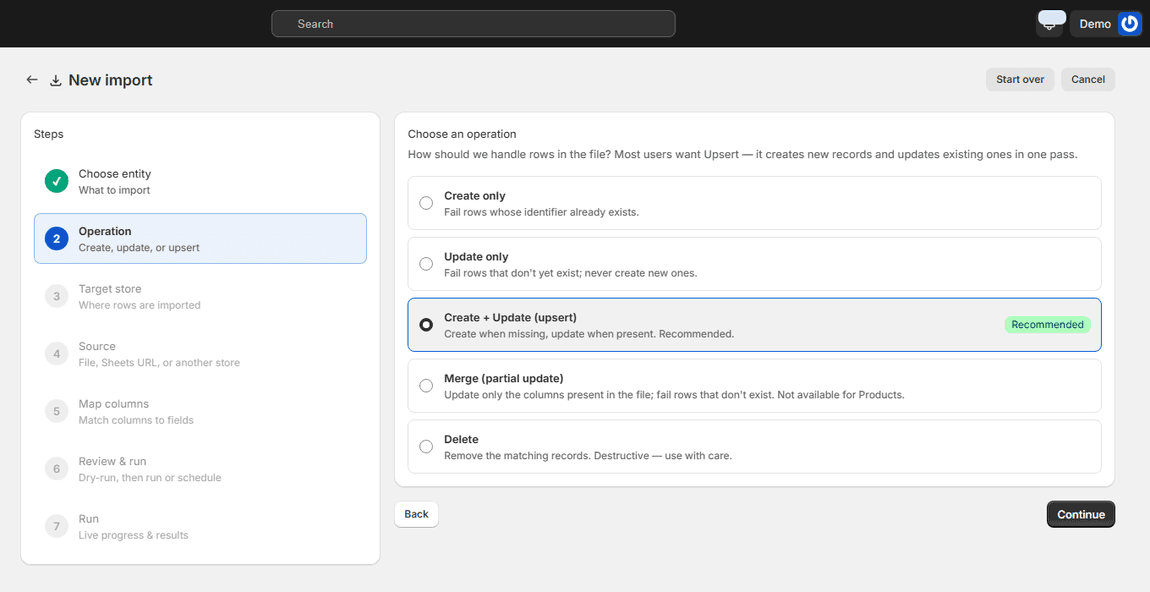Open the Review & run step
1150x592 pixels.
coord(200,468)
